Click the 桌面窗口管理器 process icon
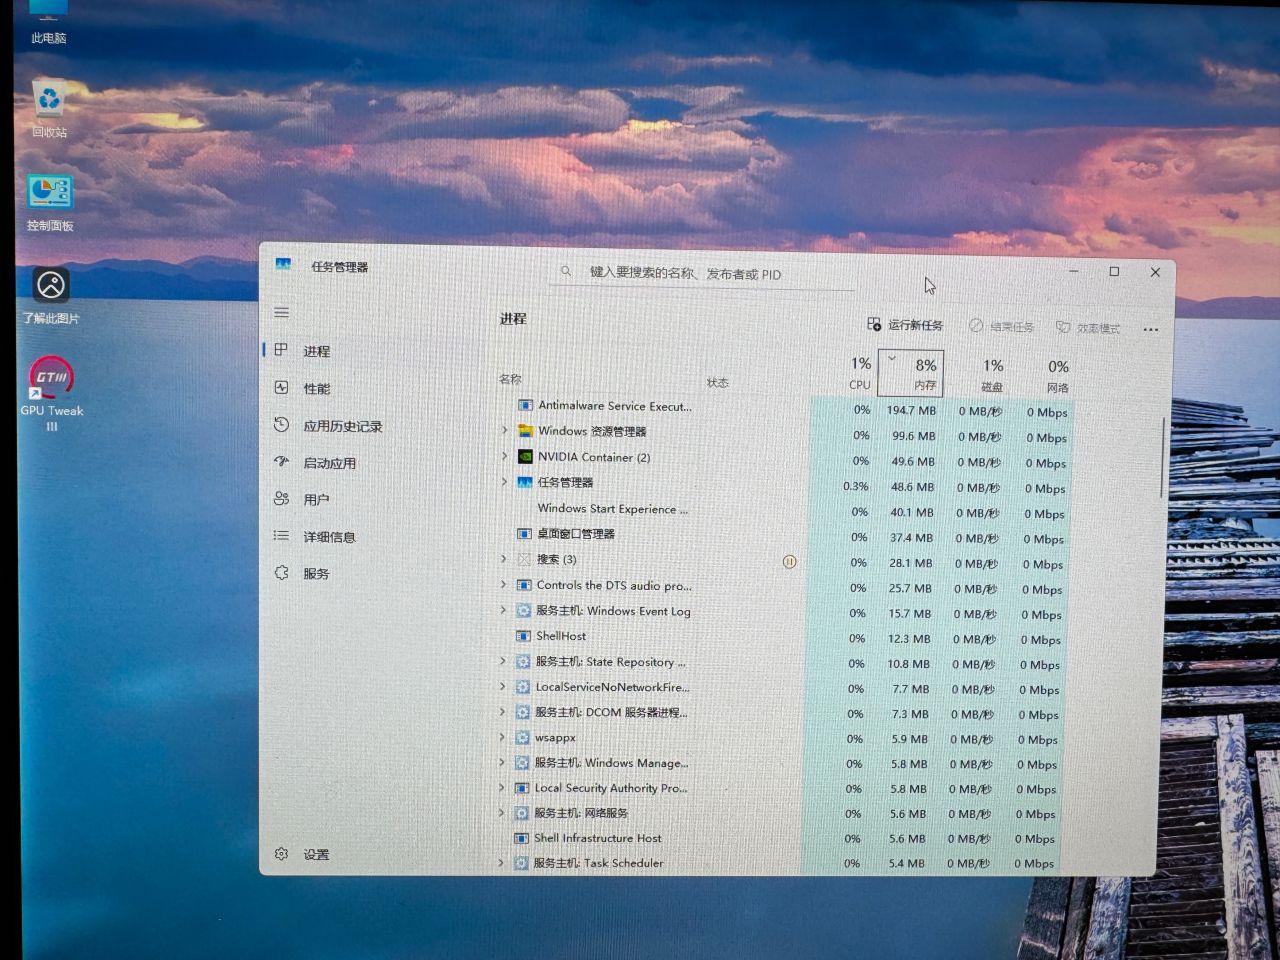This screenshot has height=960, width=1280. pyautogui.click(x=524, y=534)
